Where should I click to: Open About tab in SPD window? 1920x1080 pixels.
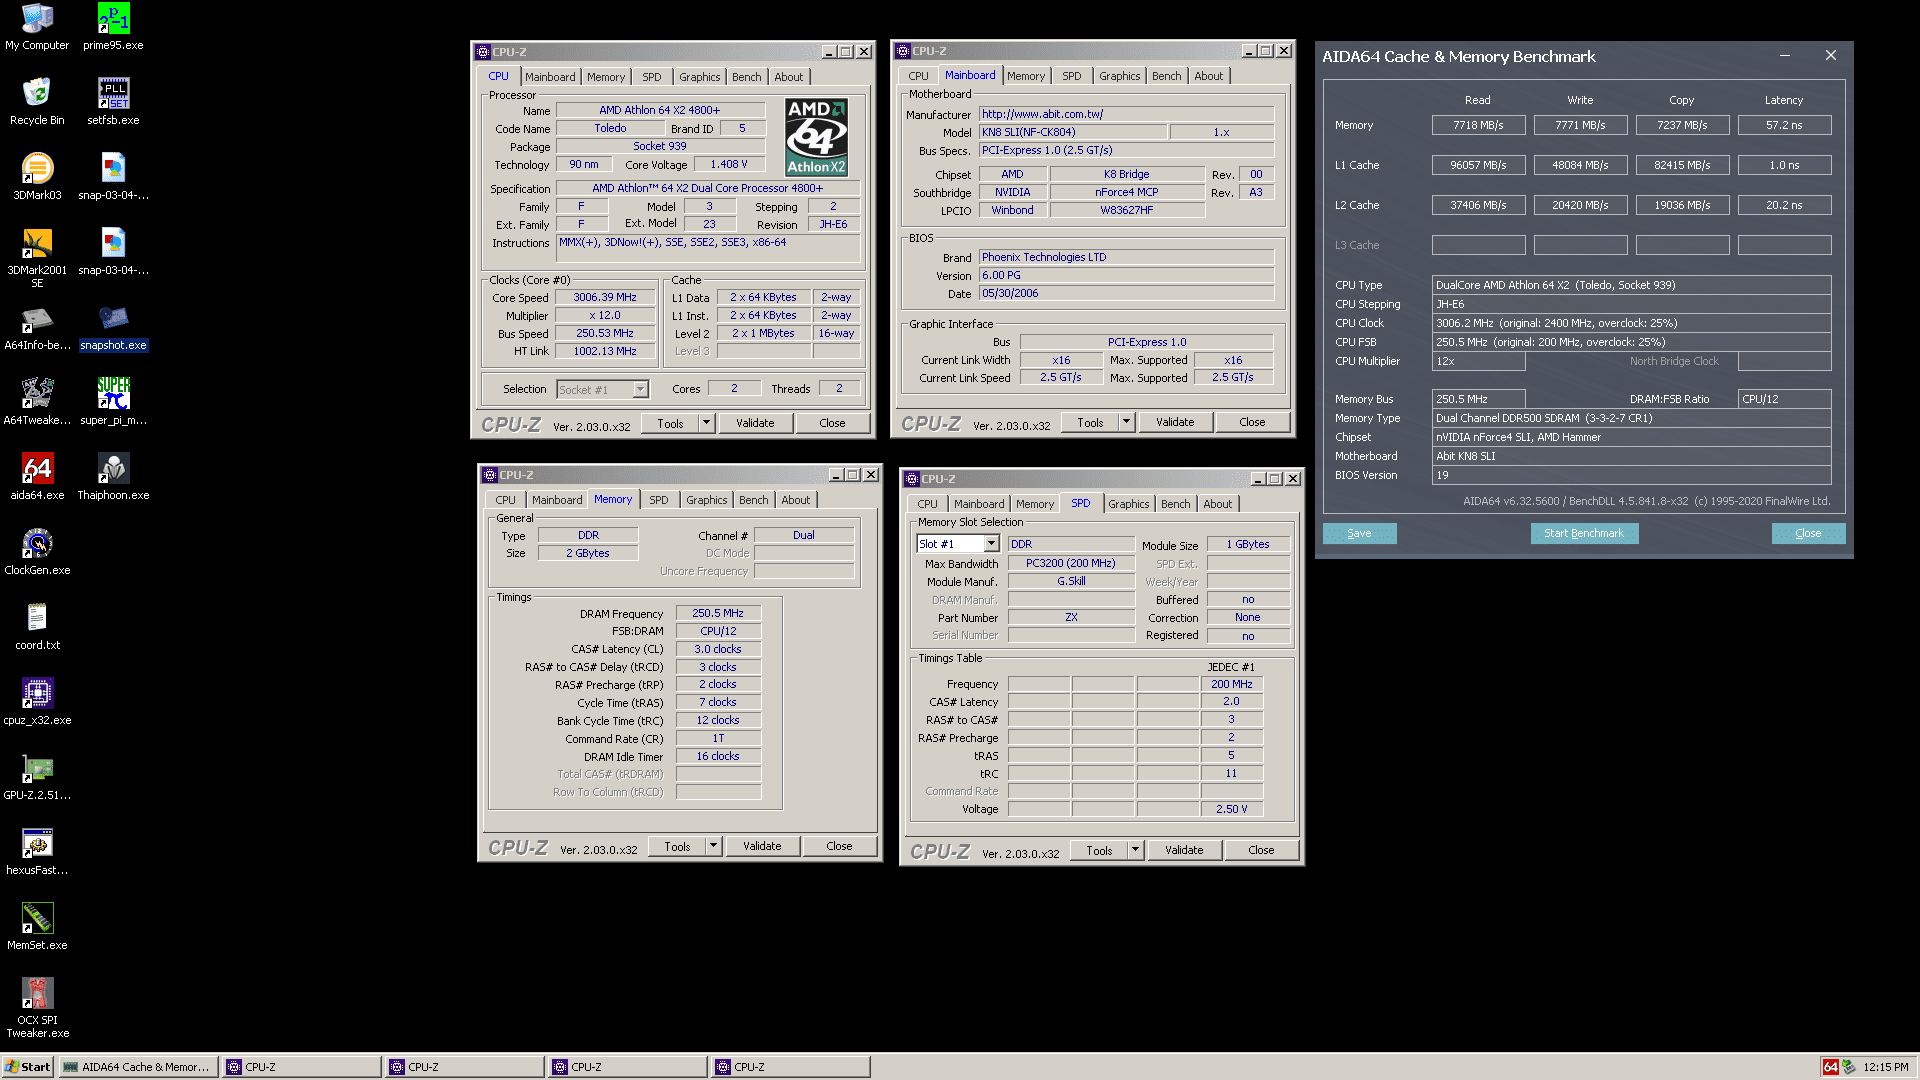pyautogui.click(x=1217, y=504)
